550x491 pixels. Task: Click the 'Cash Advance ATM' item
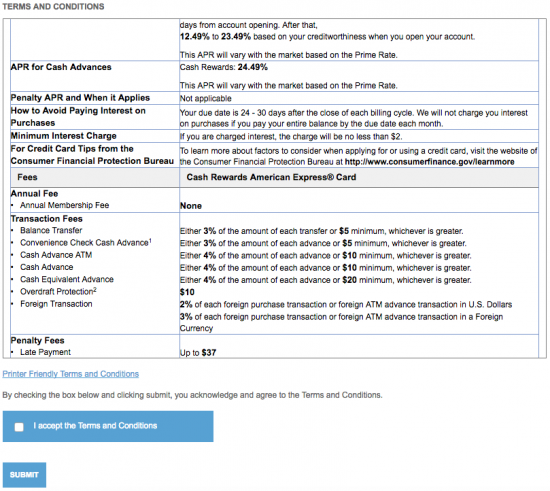coord(56,255)
